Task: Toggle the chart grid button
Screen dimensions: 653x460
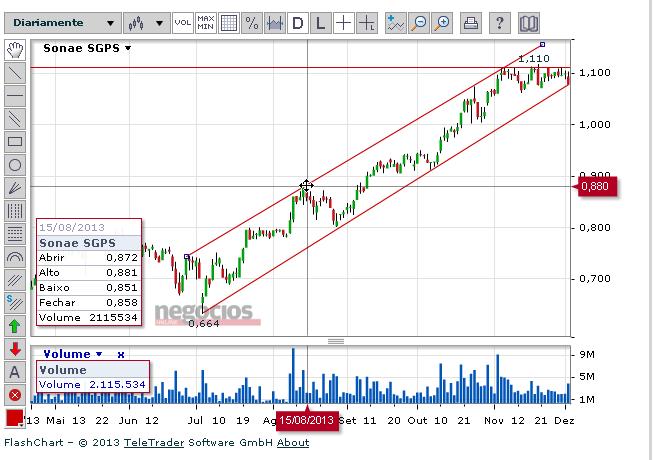Action: [229, 23]
